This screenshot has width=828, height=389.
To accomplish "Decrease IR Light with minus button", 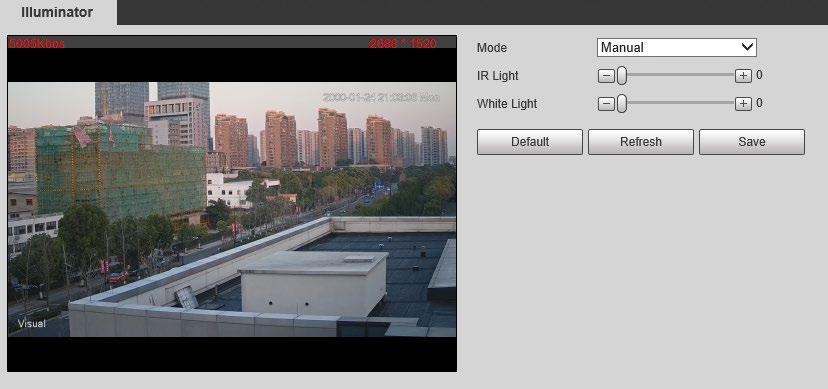I will click(606, 76).
